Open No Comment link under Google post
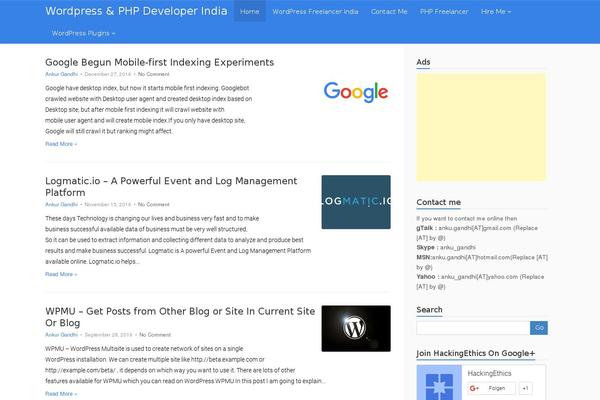This screenshot has width=600, height=400. click(153, 74)
